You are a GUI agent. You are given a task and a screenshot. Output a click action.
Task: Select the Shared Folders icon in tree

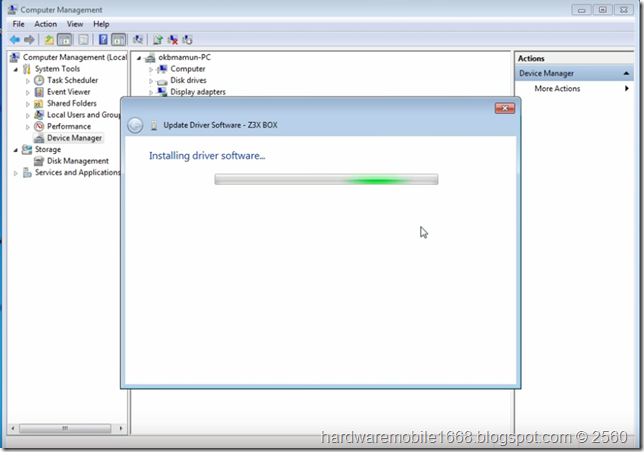click(39, 103)
